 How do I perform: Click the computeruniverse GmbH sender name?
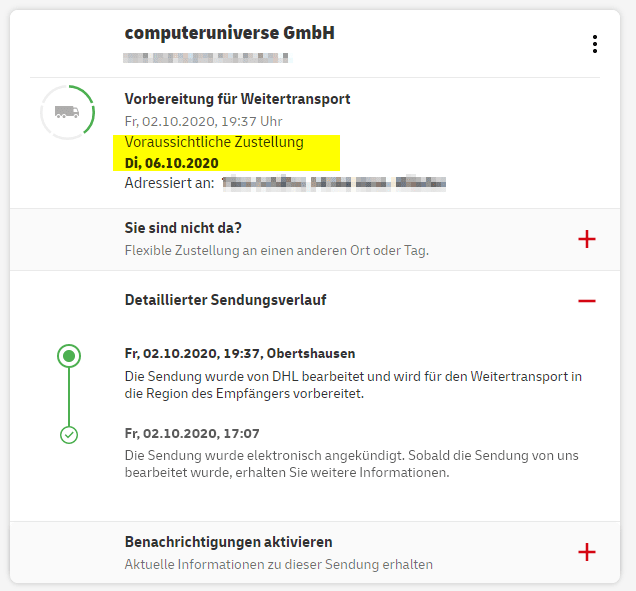(x=229, y=33)
